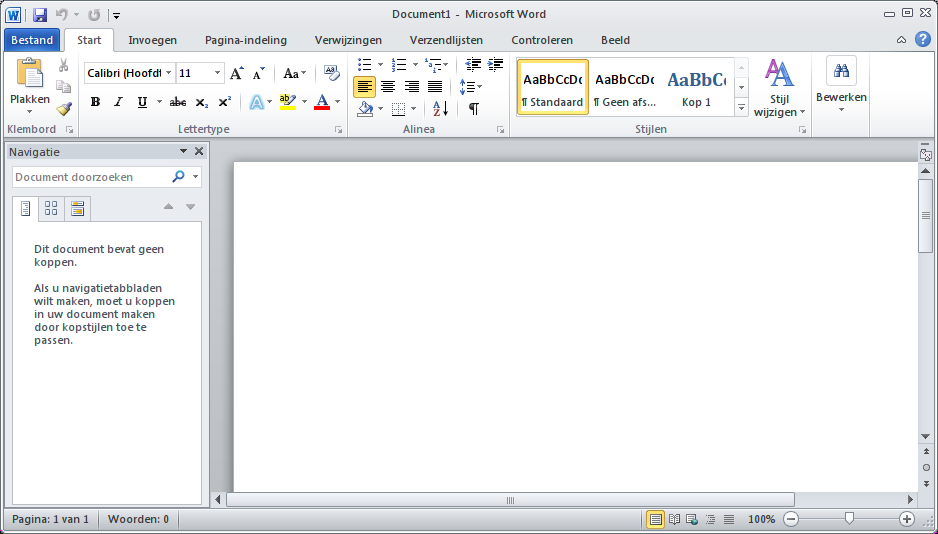Click the 100% zoom level button
This screenshot has width=938, height=534.
[x=762, y=519]
